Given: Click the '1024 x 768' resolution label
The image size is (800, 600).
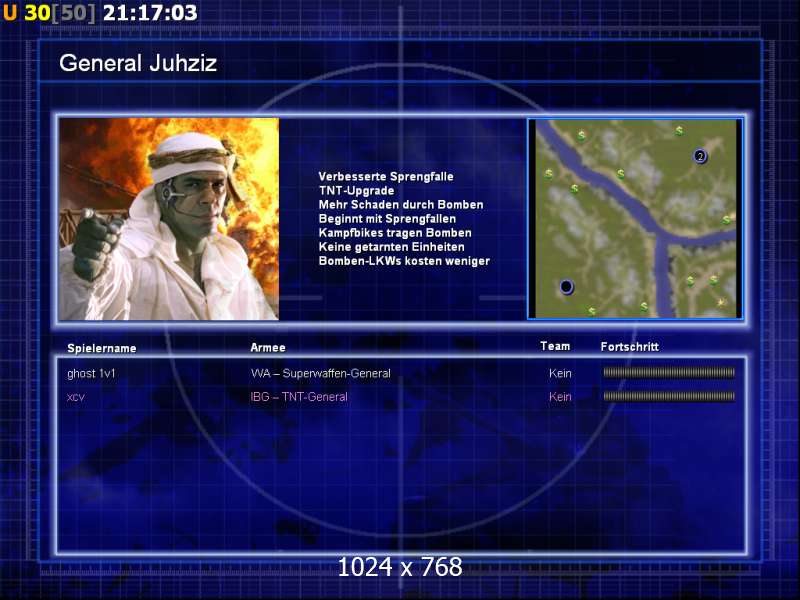Looking at the screenshot, I should [400, 567].
